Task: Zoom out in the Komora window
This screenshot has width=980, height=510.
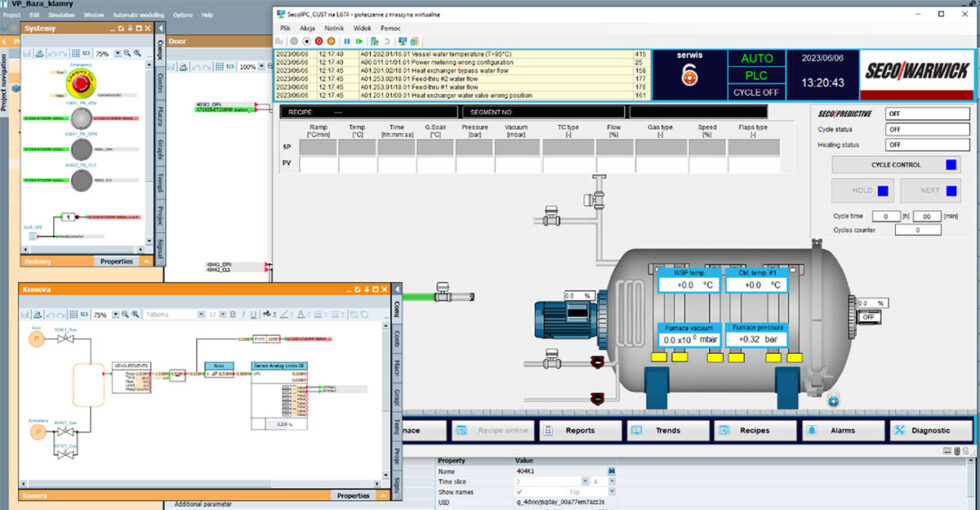Action: [125, 314]
